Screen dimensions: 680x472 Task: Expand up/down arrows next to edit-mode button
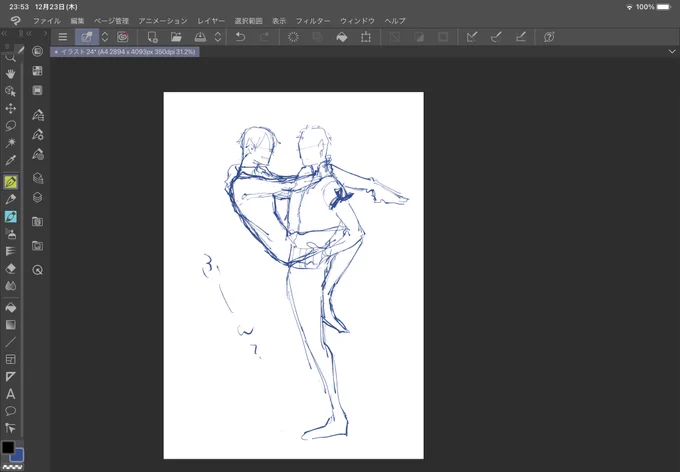[105, 37]
